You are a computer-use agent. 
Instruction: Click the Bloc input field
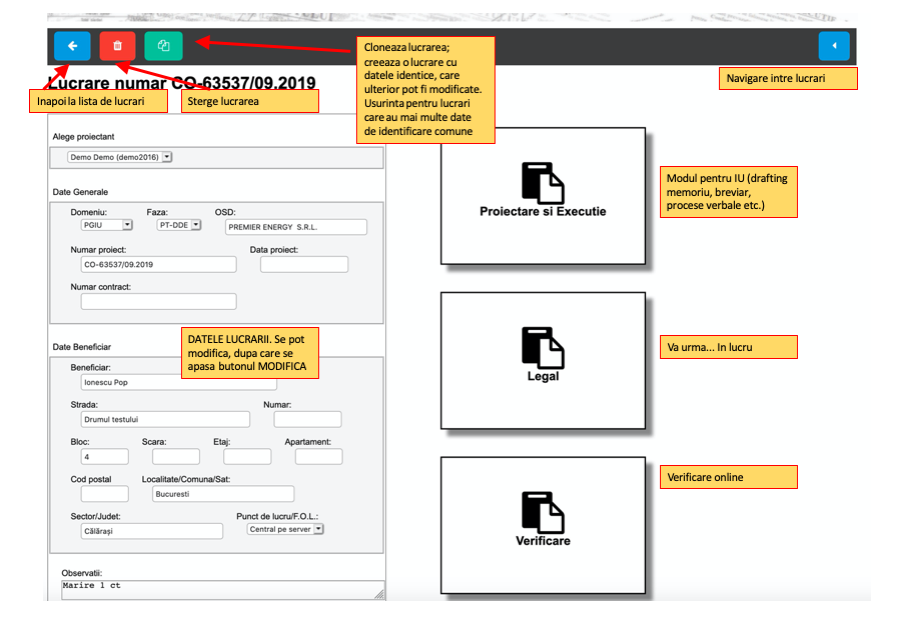pos(104,457)
